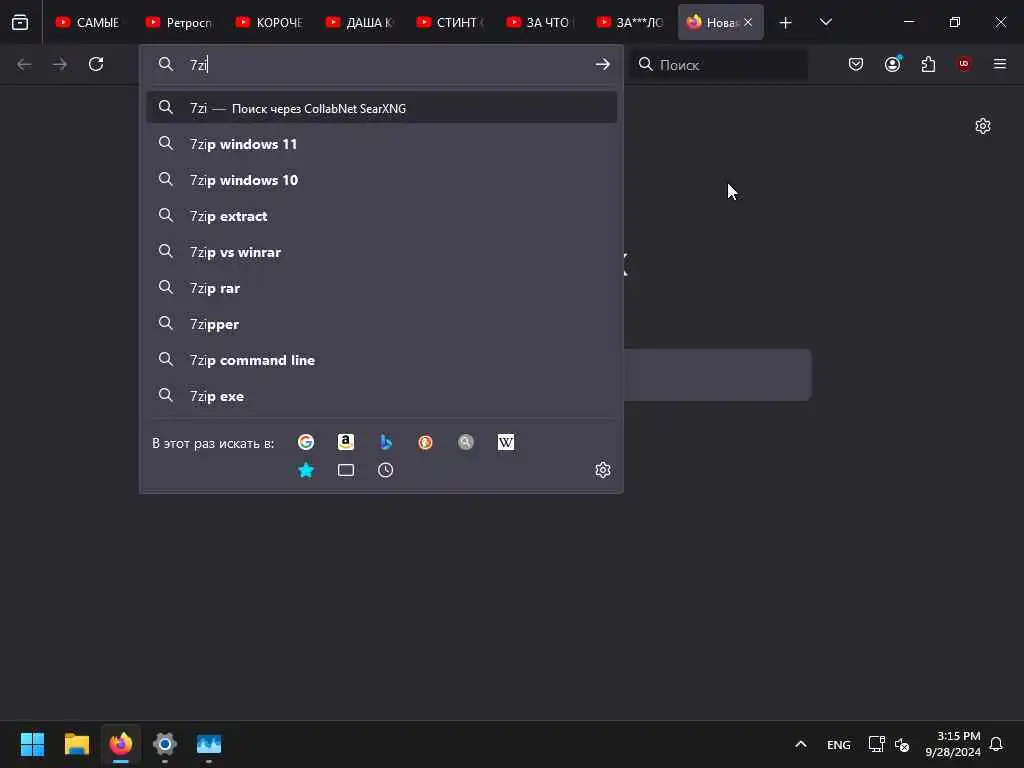Choose suggestion 7zipper

tap(381, 323)
